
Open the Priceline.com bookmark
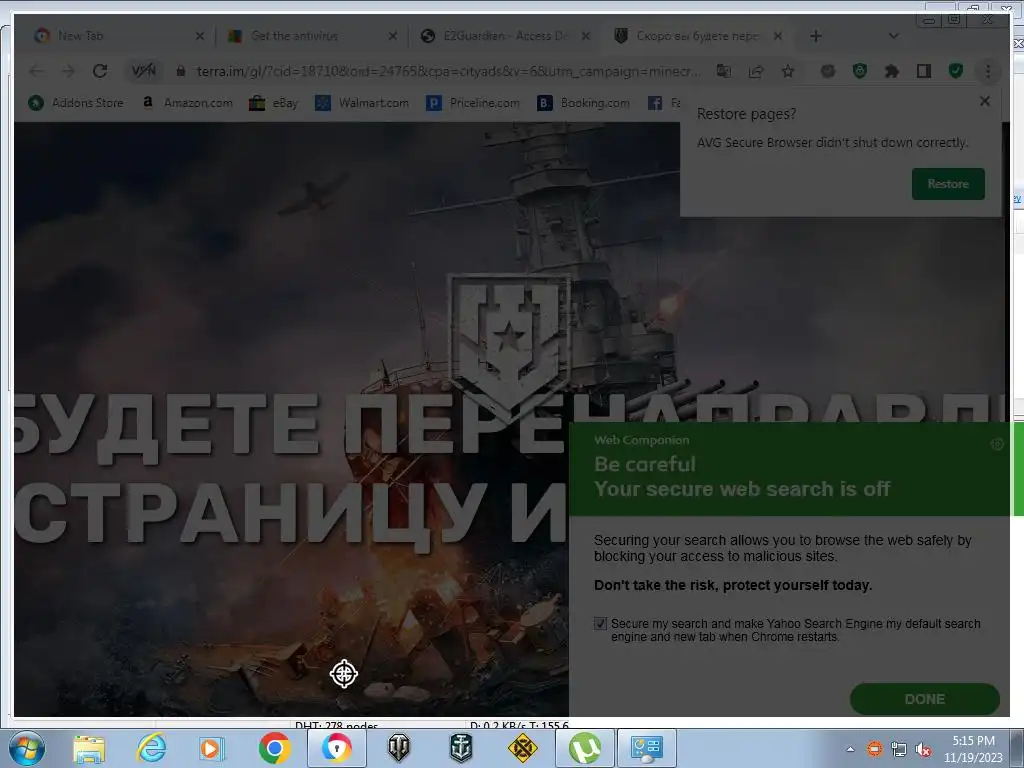pyautogui.click(x=472, y=103)
